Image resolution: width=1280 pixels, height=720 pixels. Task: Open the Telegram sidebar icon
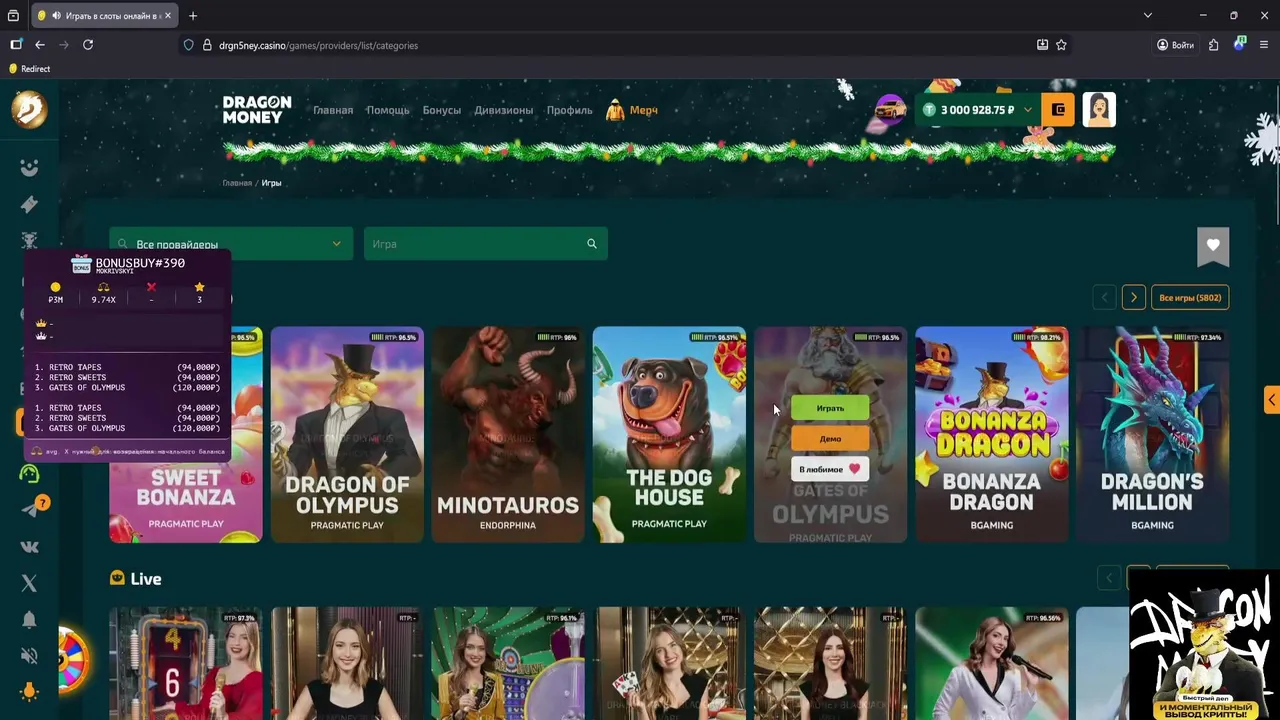[29, 510]
